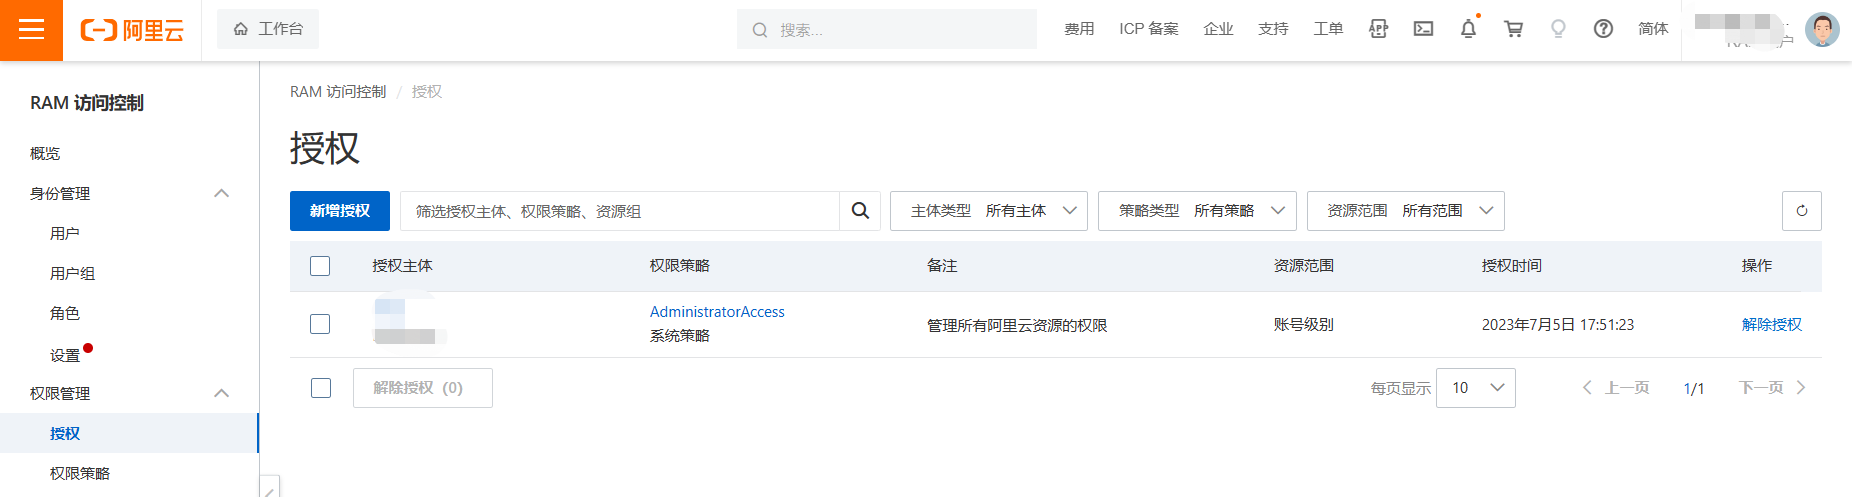Open 角色 in sidebar

[65, 313]
